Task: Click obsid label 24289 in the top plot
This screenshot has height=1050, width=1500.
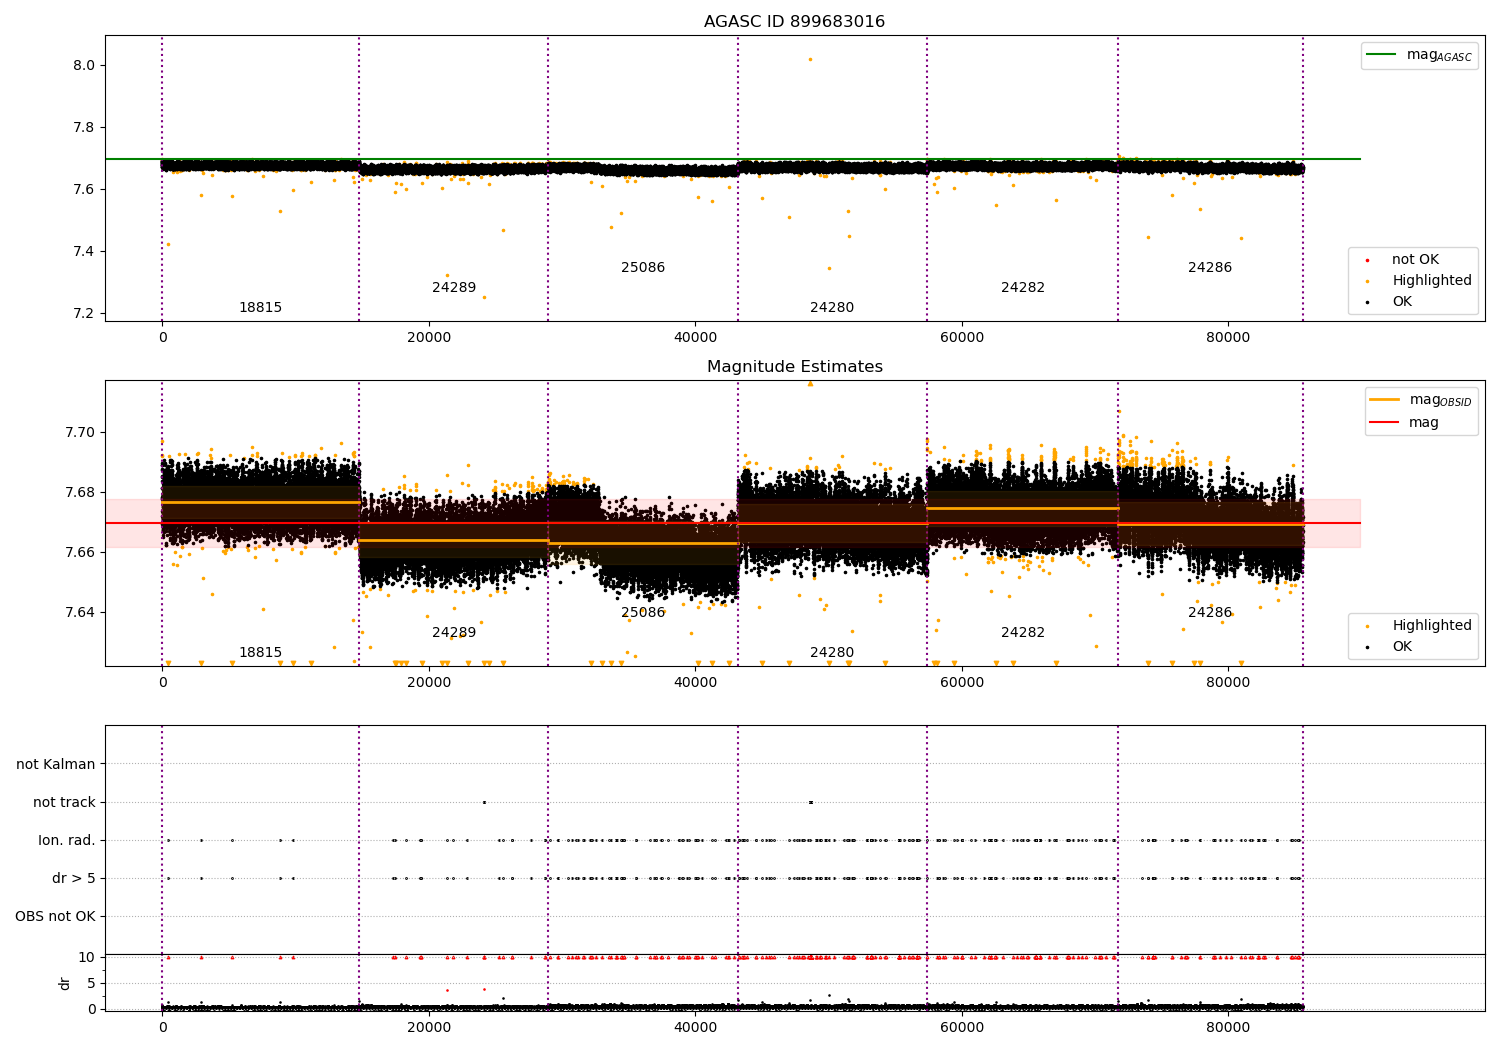Action: 454,288
